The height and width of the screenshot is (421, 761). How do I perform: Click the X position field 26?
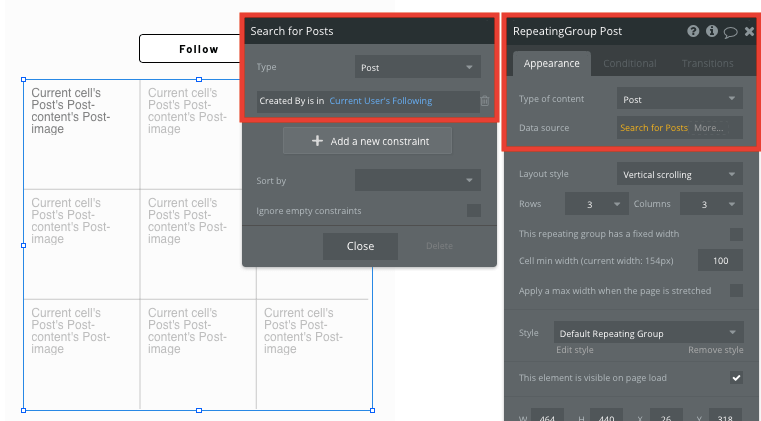(665, 417)
